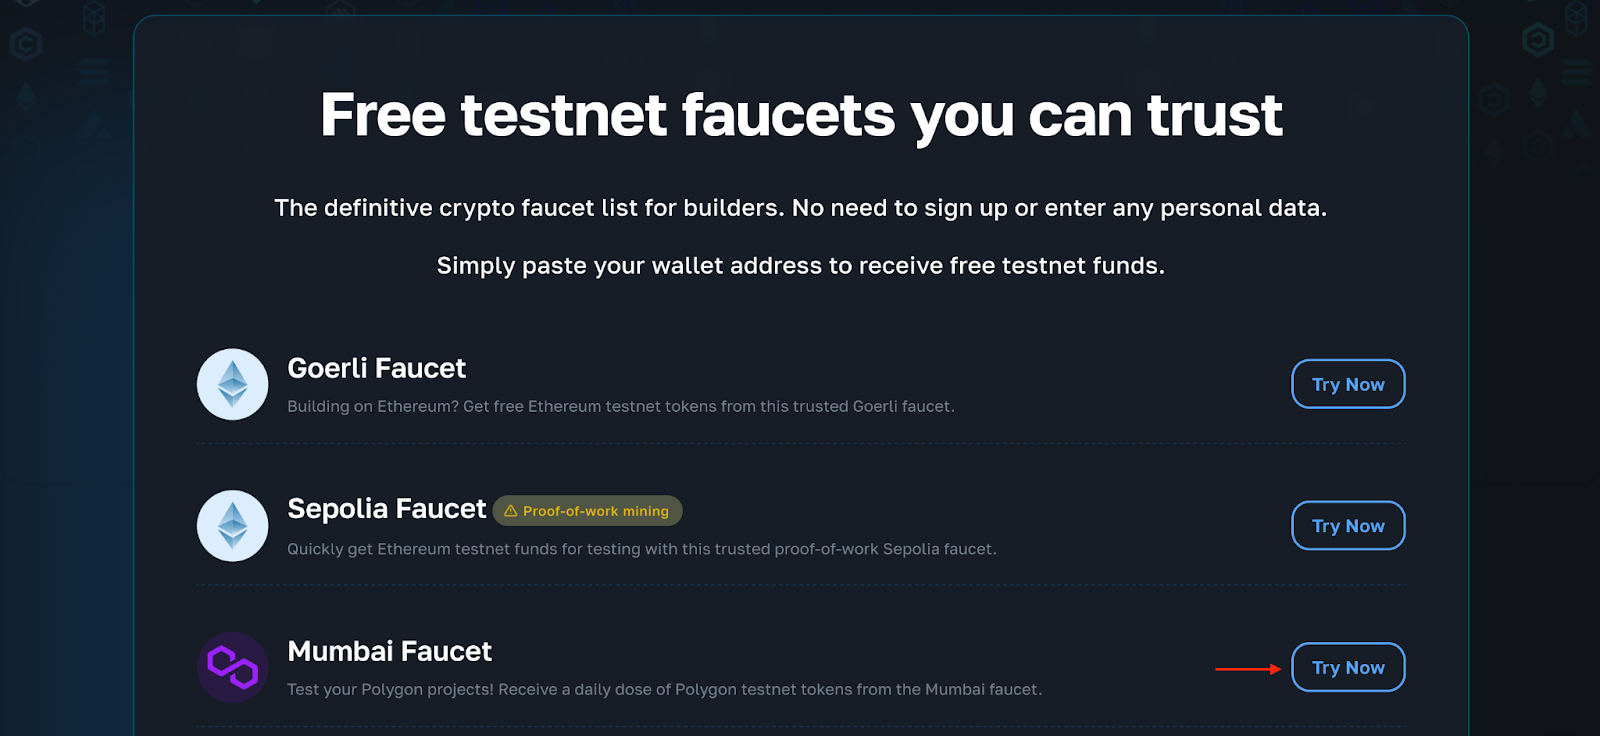
Task: Open the Sepolia Faucet title link
Action: coord(386,509)
